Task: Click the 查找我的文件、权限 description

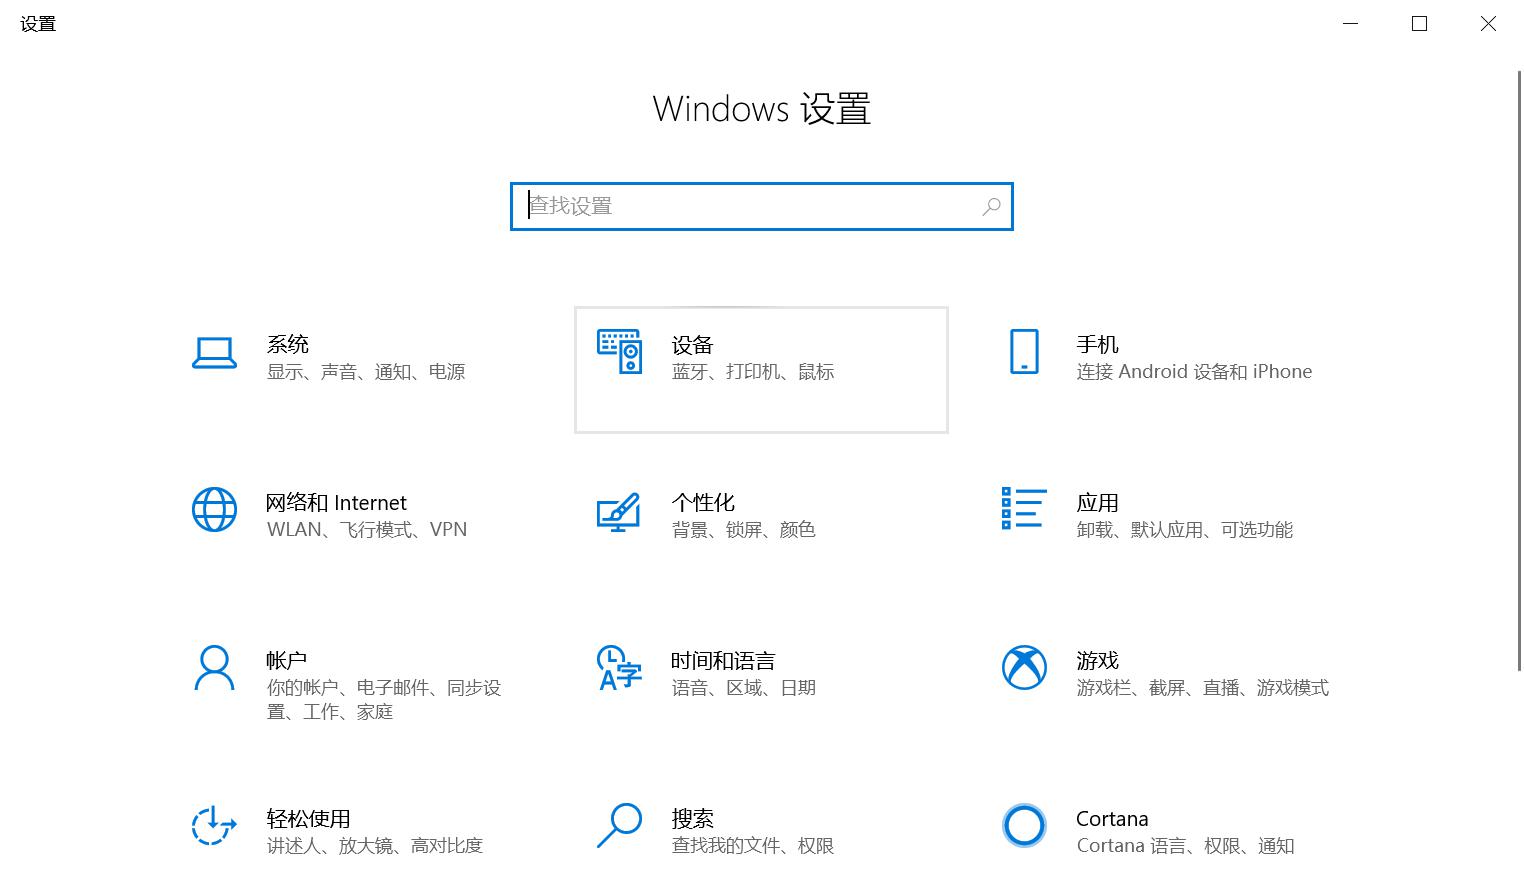Action: tap(753, 846)
